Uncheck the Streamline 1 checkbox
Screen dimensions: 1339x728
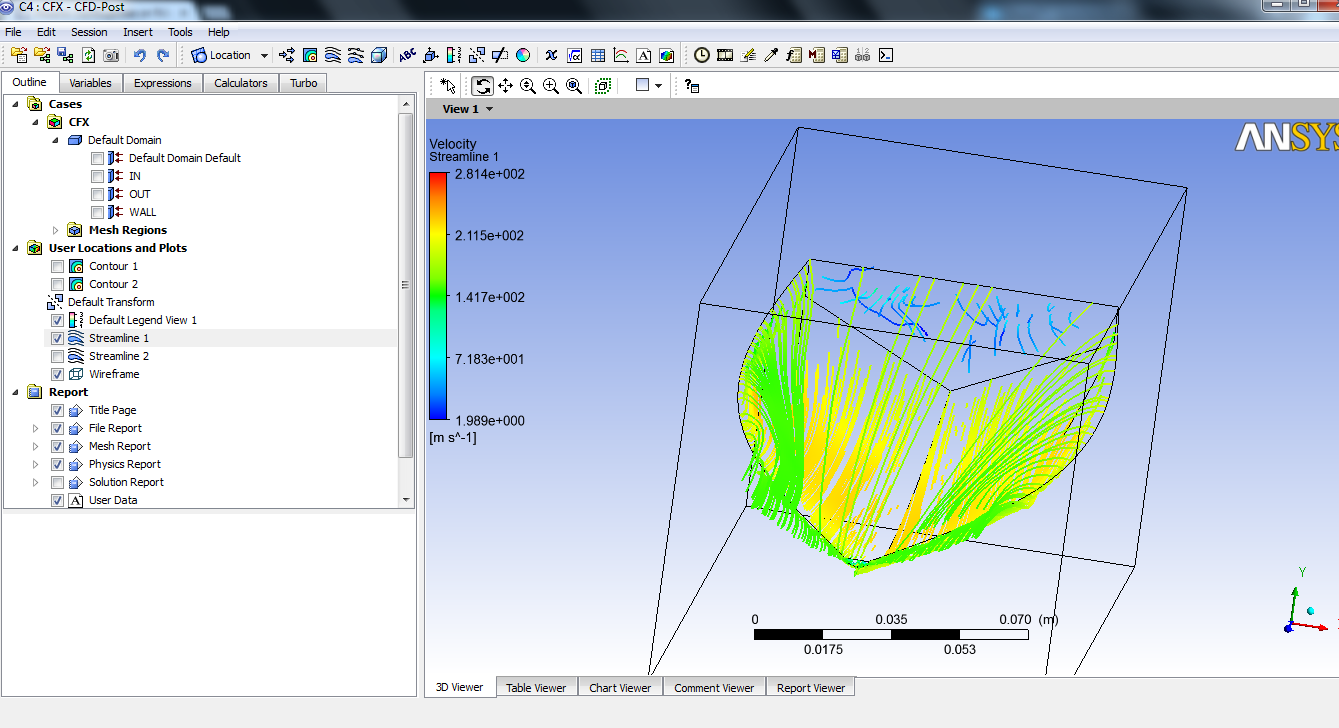tap(57, 338)
